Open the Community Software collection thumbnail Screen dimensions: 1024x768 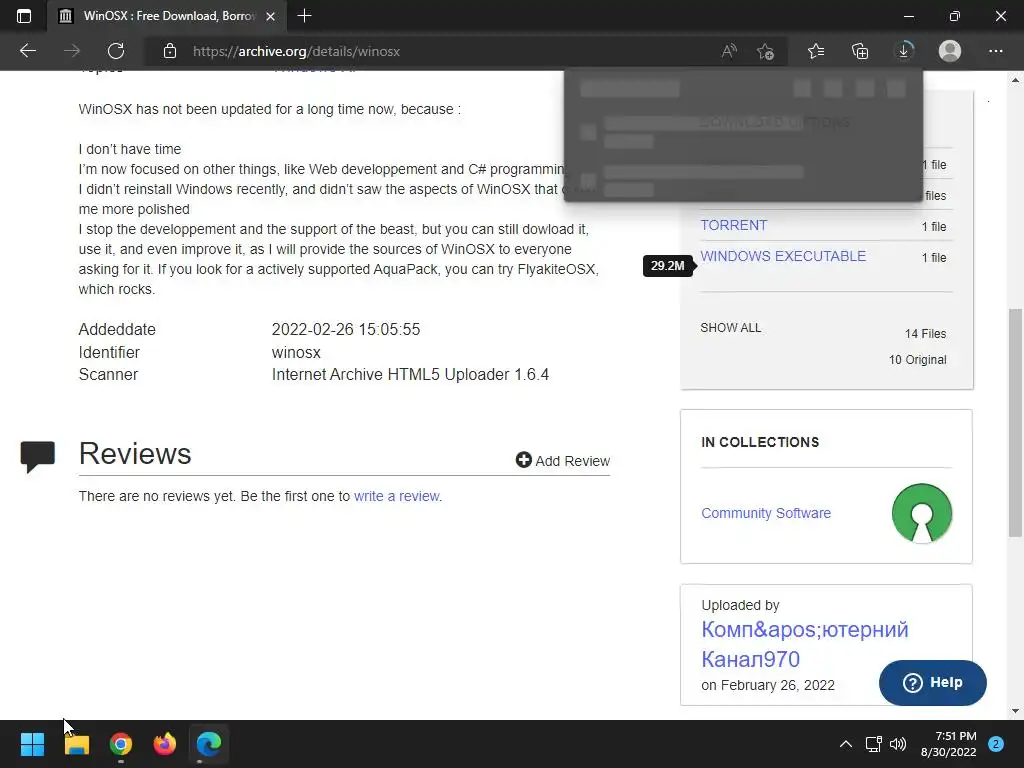921,513
